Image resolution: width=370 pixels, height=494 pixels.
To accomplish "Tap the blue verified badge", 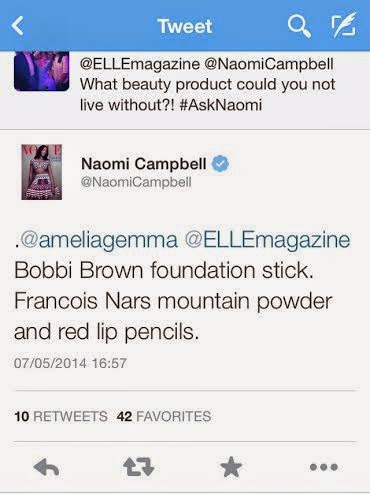I will pos(220,164).
